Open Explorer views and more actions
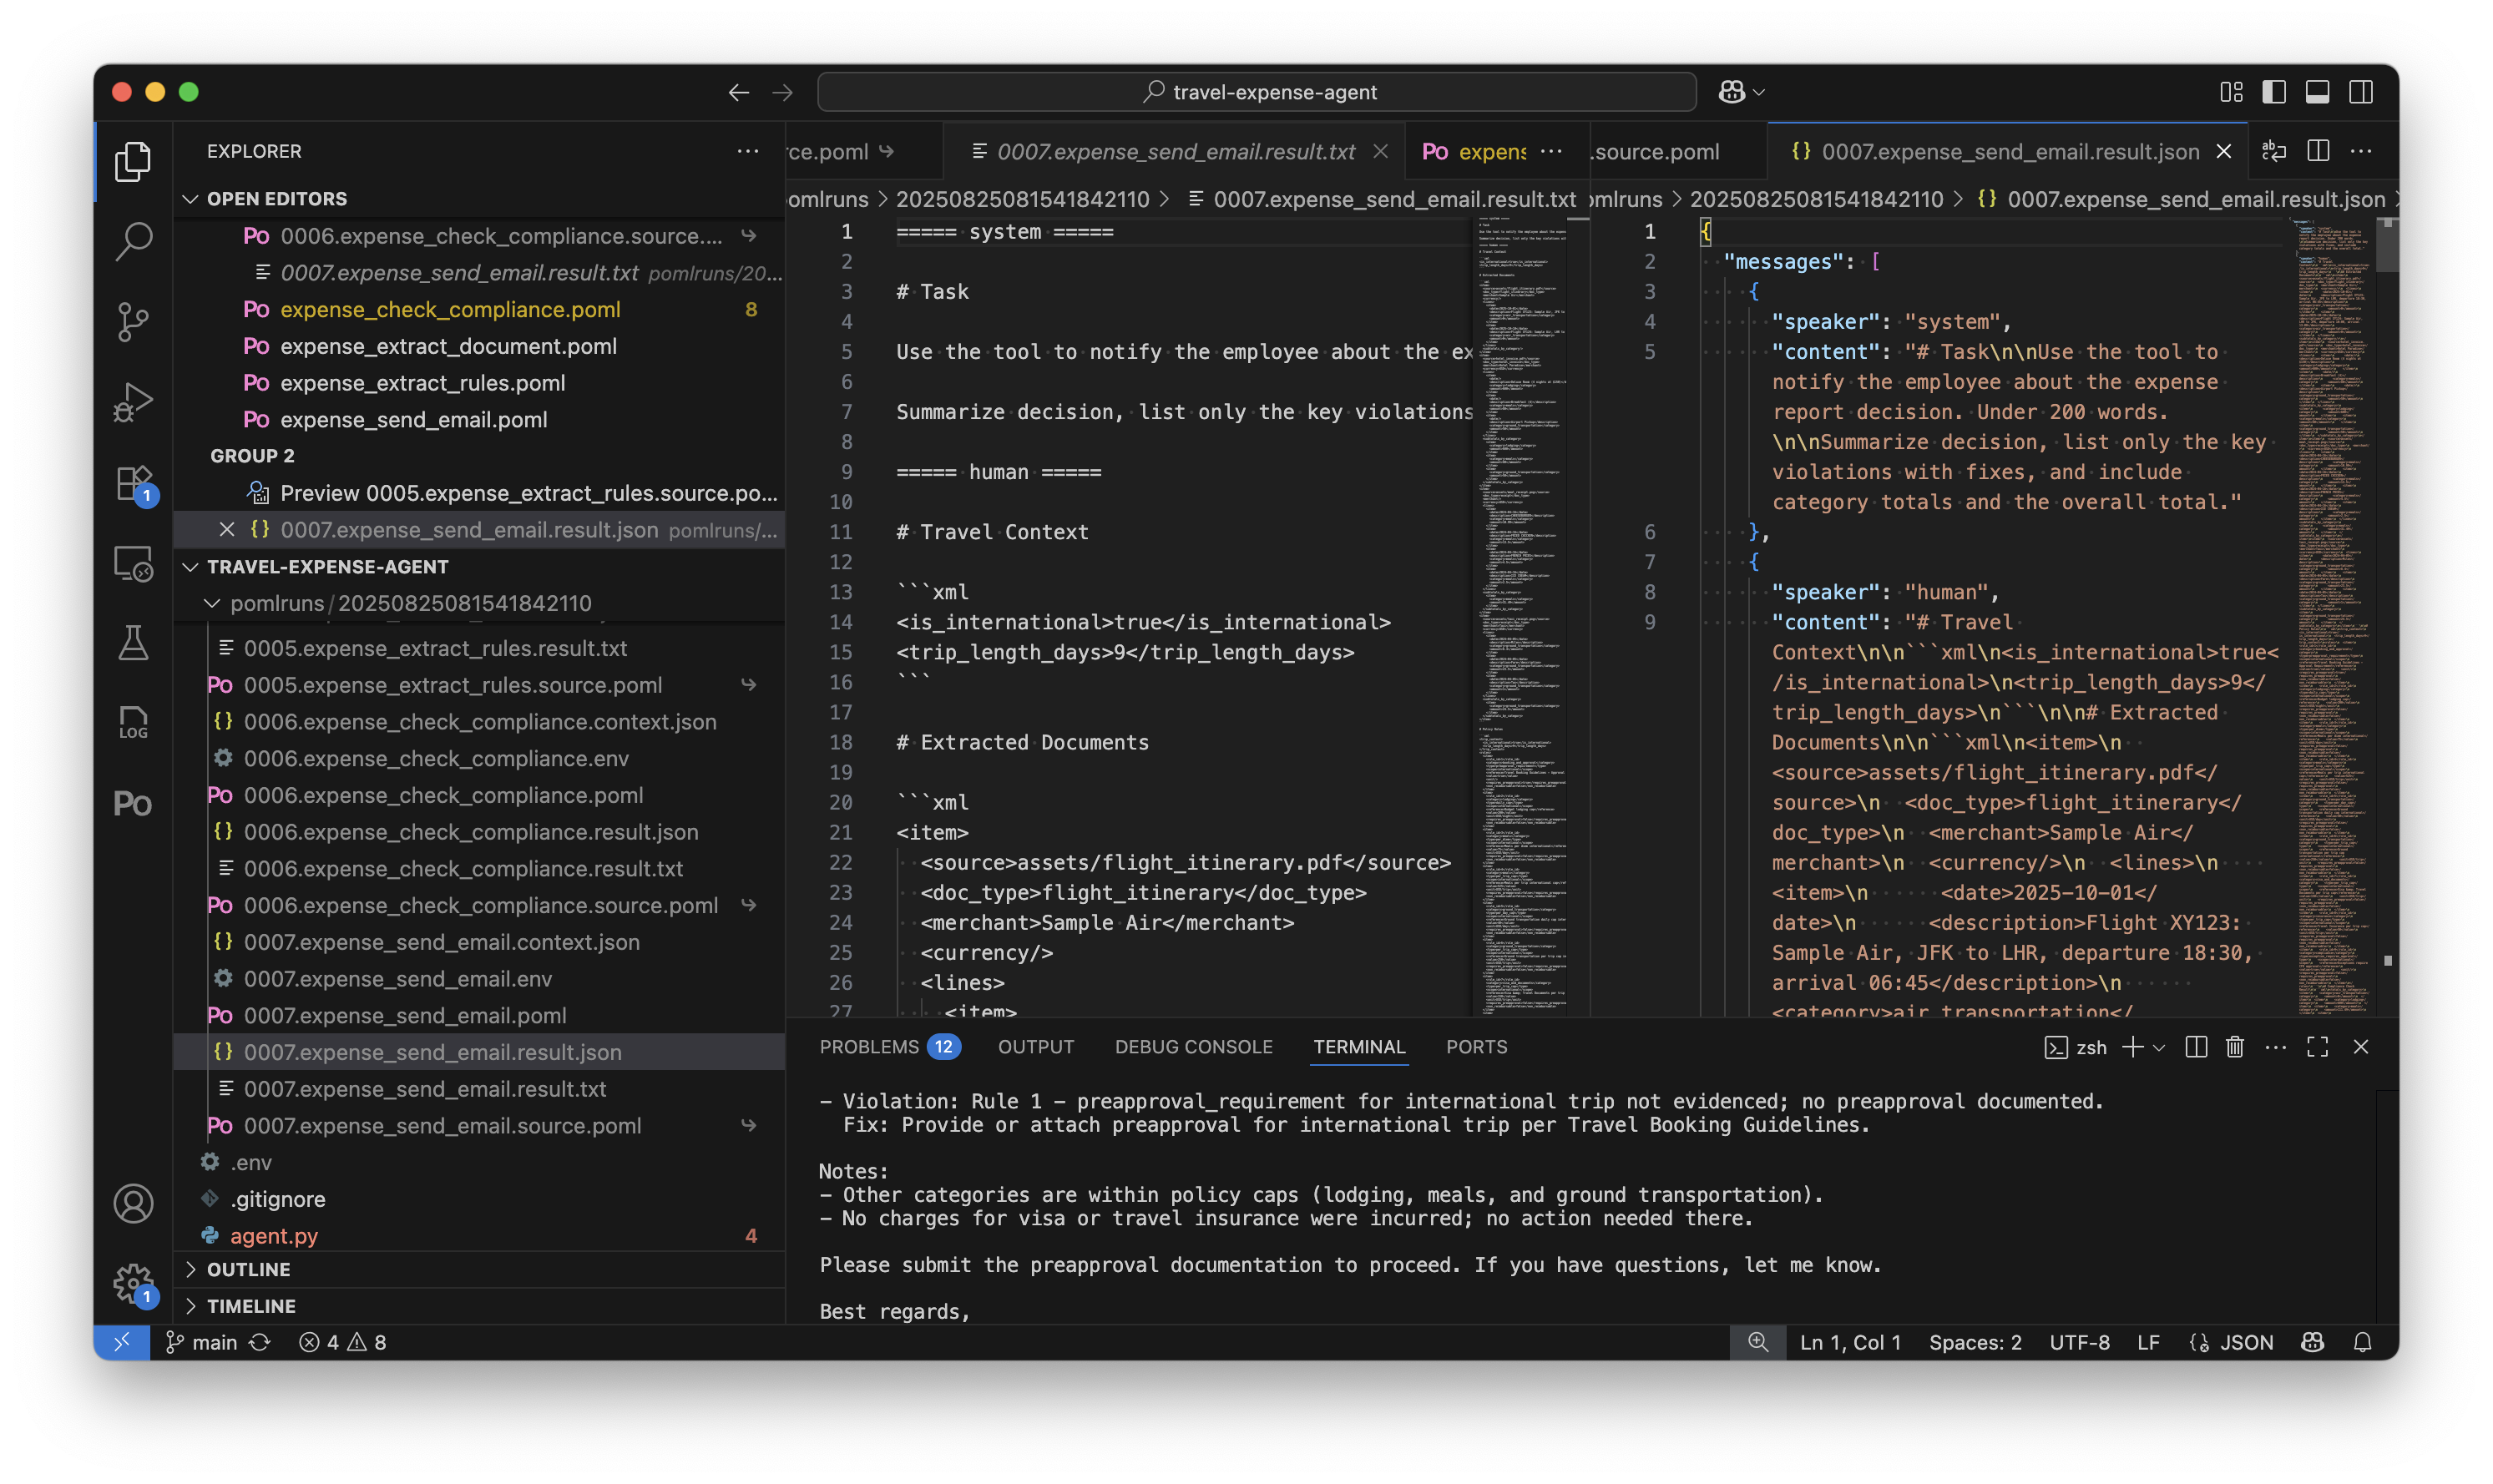Image resolution: width=2493 pixels, height=1484 pixels. coord(747,151)
